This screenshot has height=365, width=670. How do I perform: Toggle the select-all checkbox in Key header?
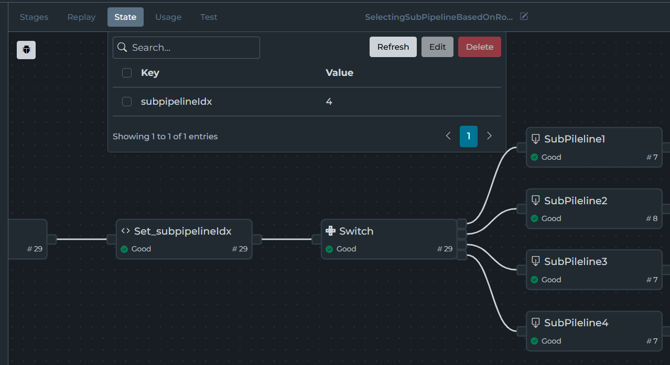tap(126, 73)
